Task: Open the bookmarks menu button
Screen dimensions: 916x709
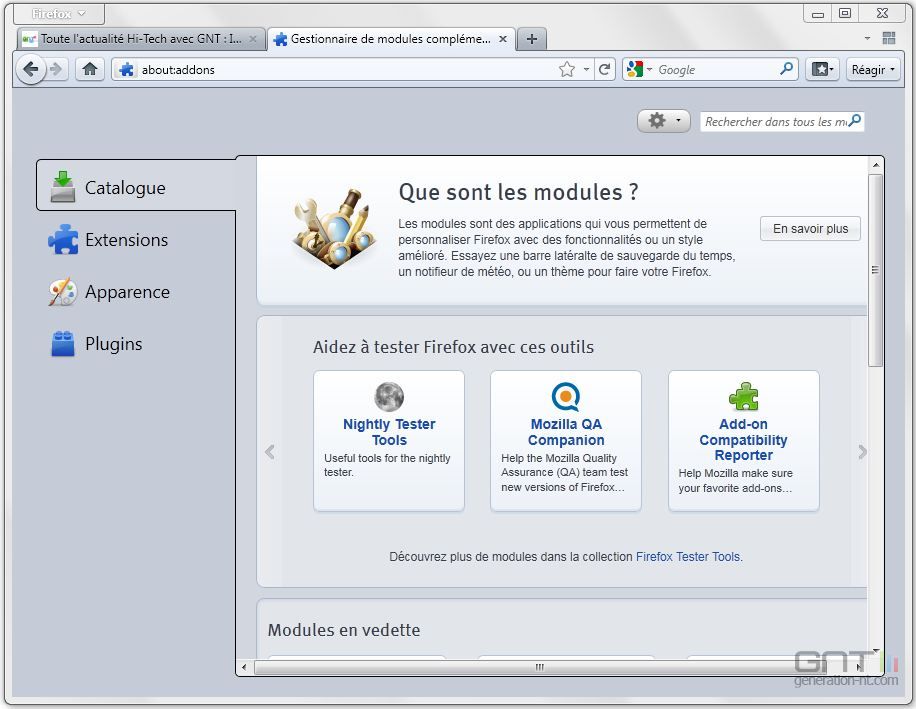Action: [823, 69]
